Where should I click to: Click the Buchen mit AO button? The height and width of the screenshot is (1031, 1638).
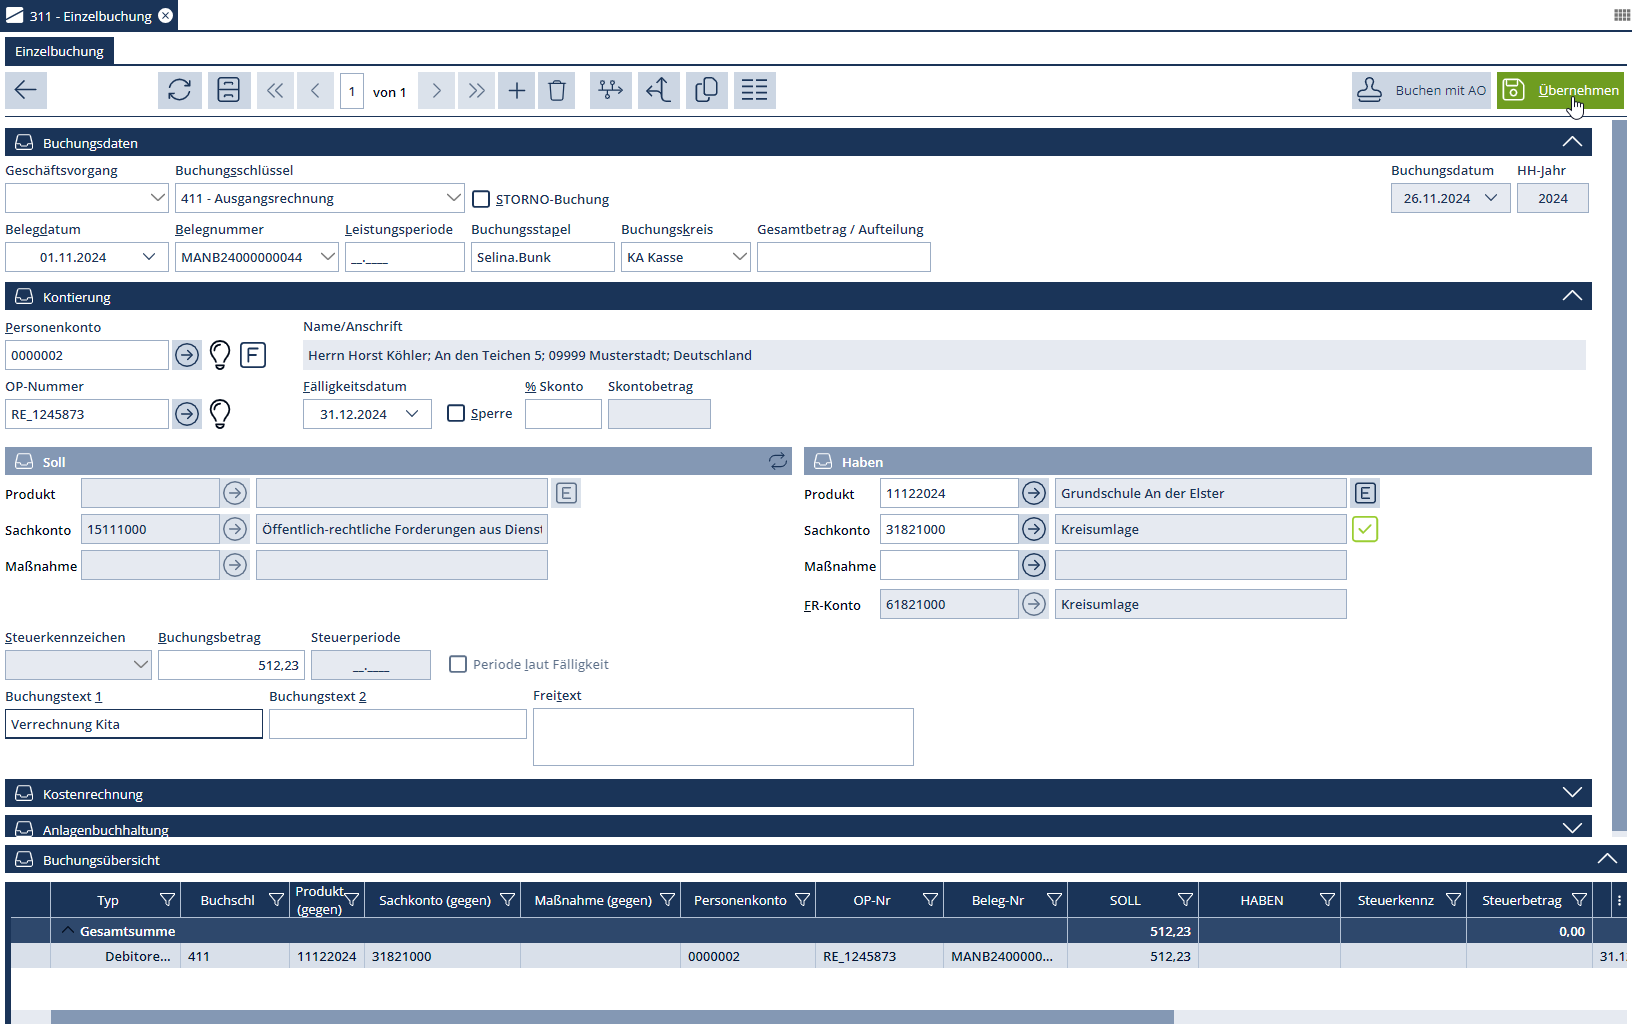pos(1421,91)
